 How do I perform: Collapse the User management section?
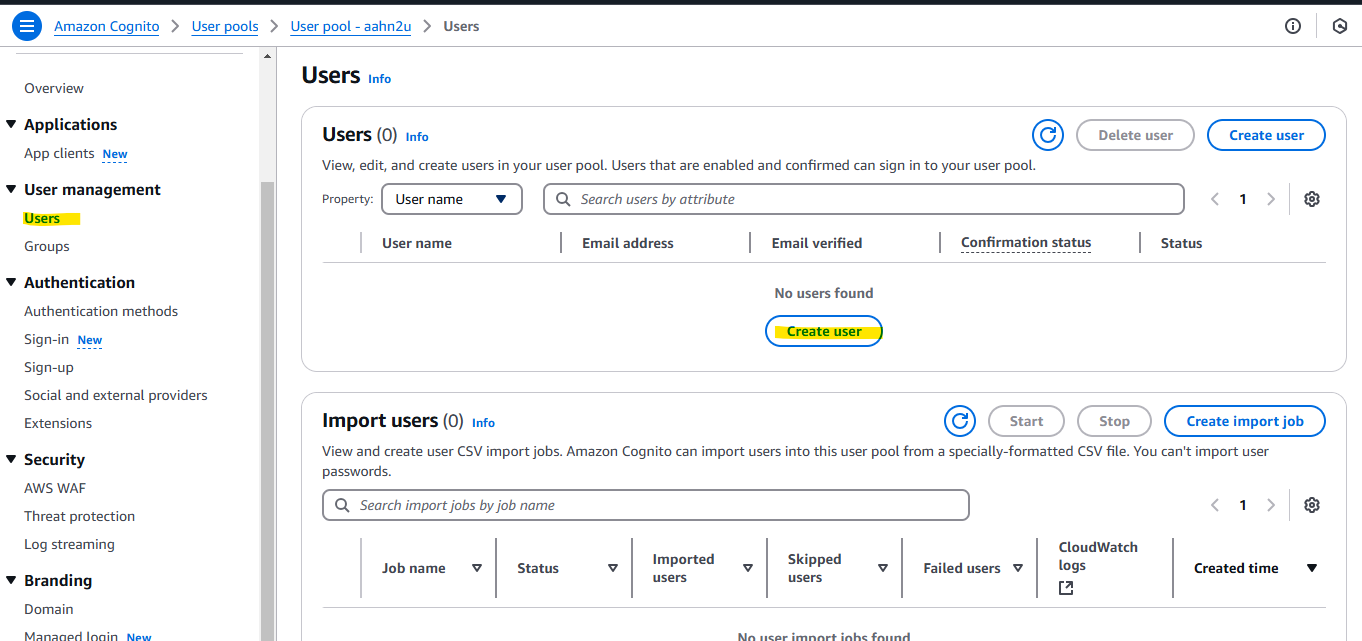point(12,189)
